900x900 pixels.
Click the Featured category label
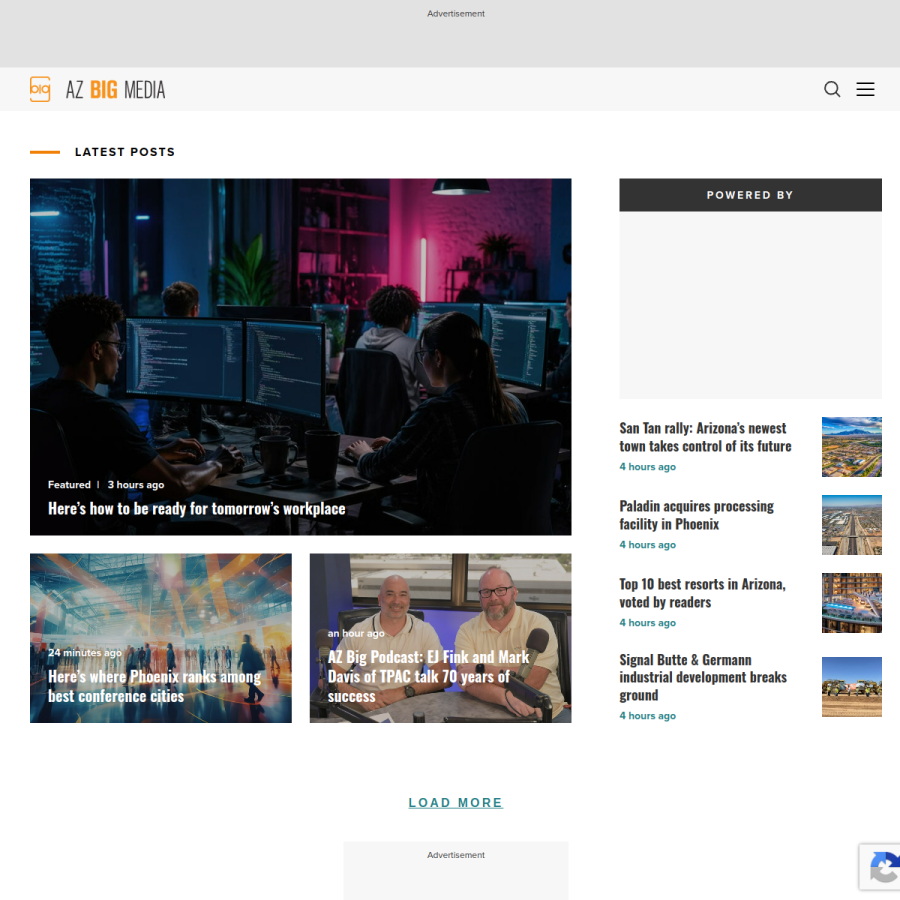69,484
